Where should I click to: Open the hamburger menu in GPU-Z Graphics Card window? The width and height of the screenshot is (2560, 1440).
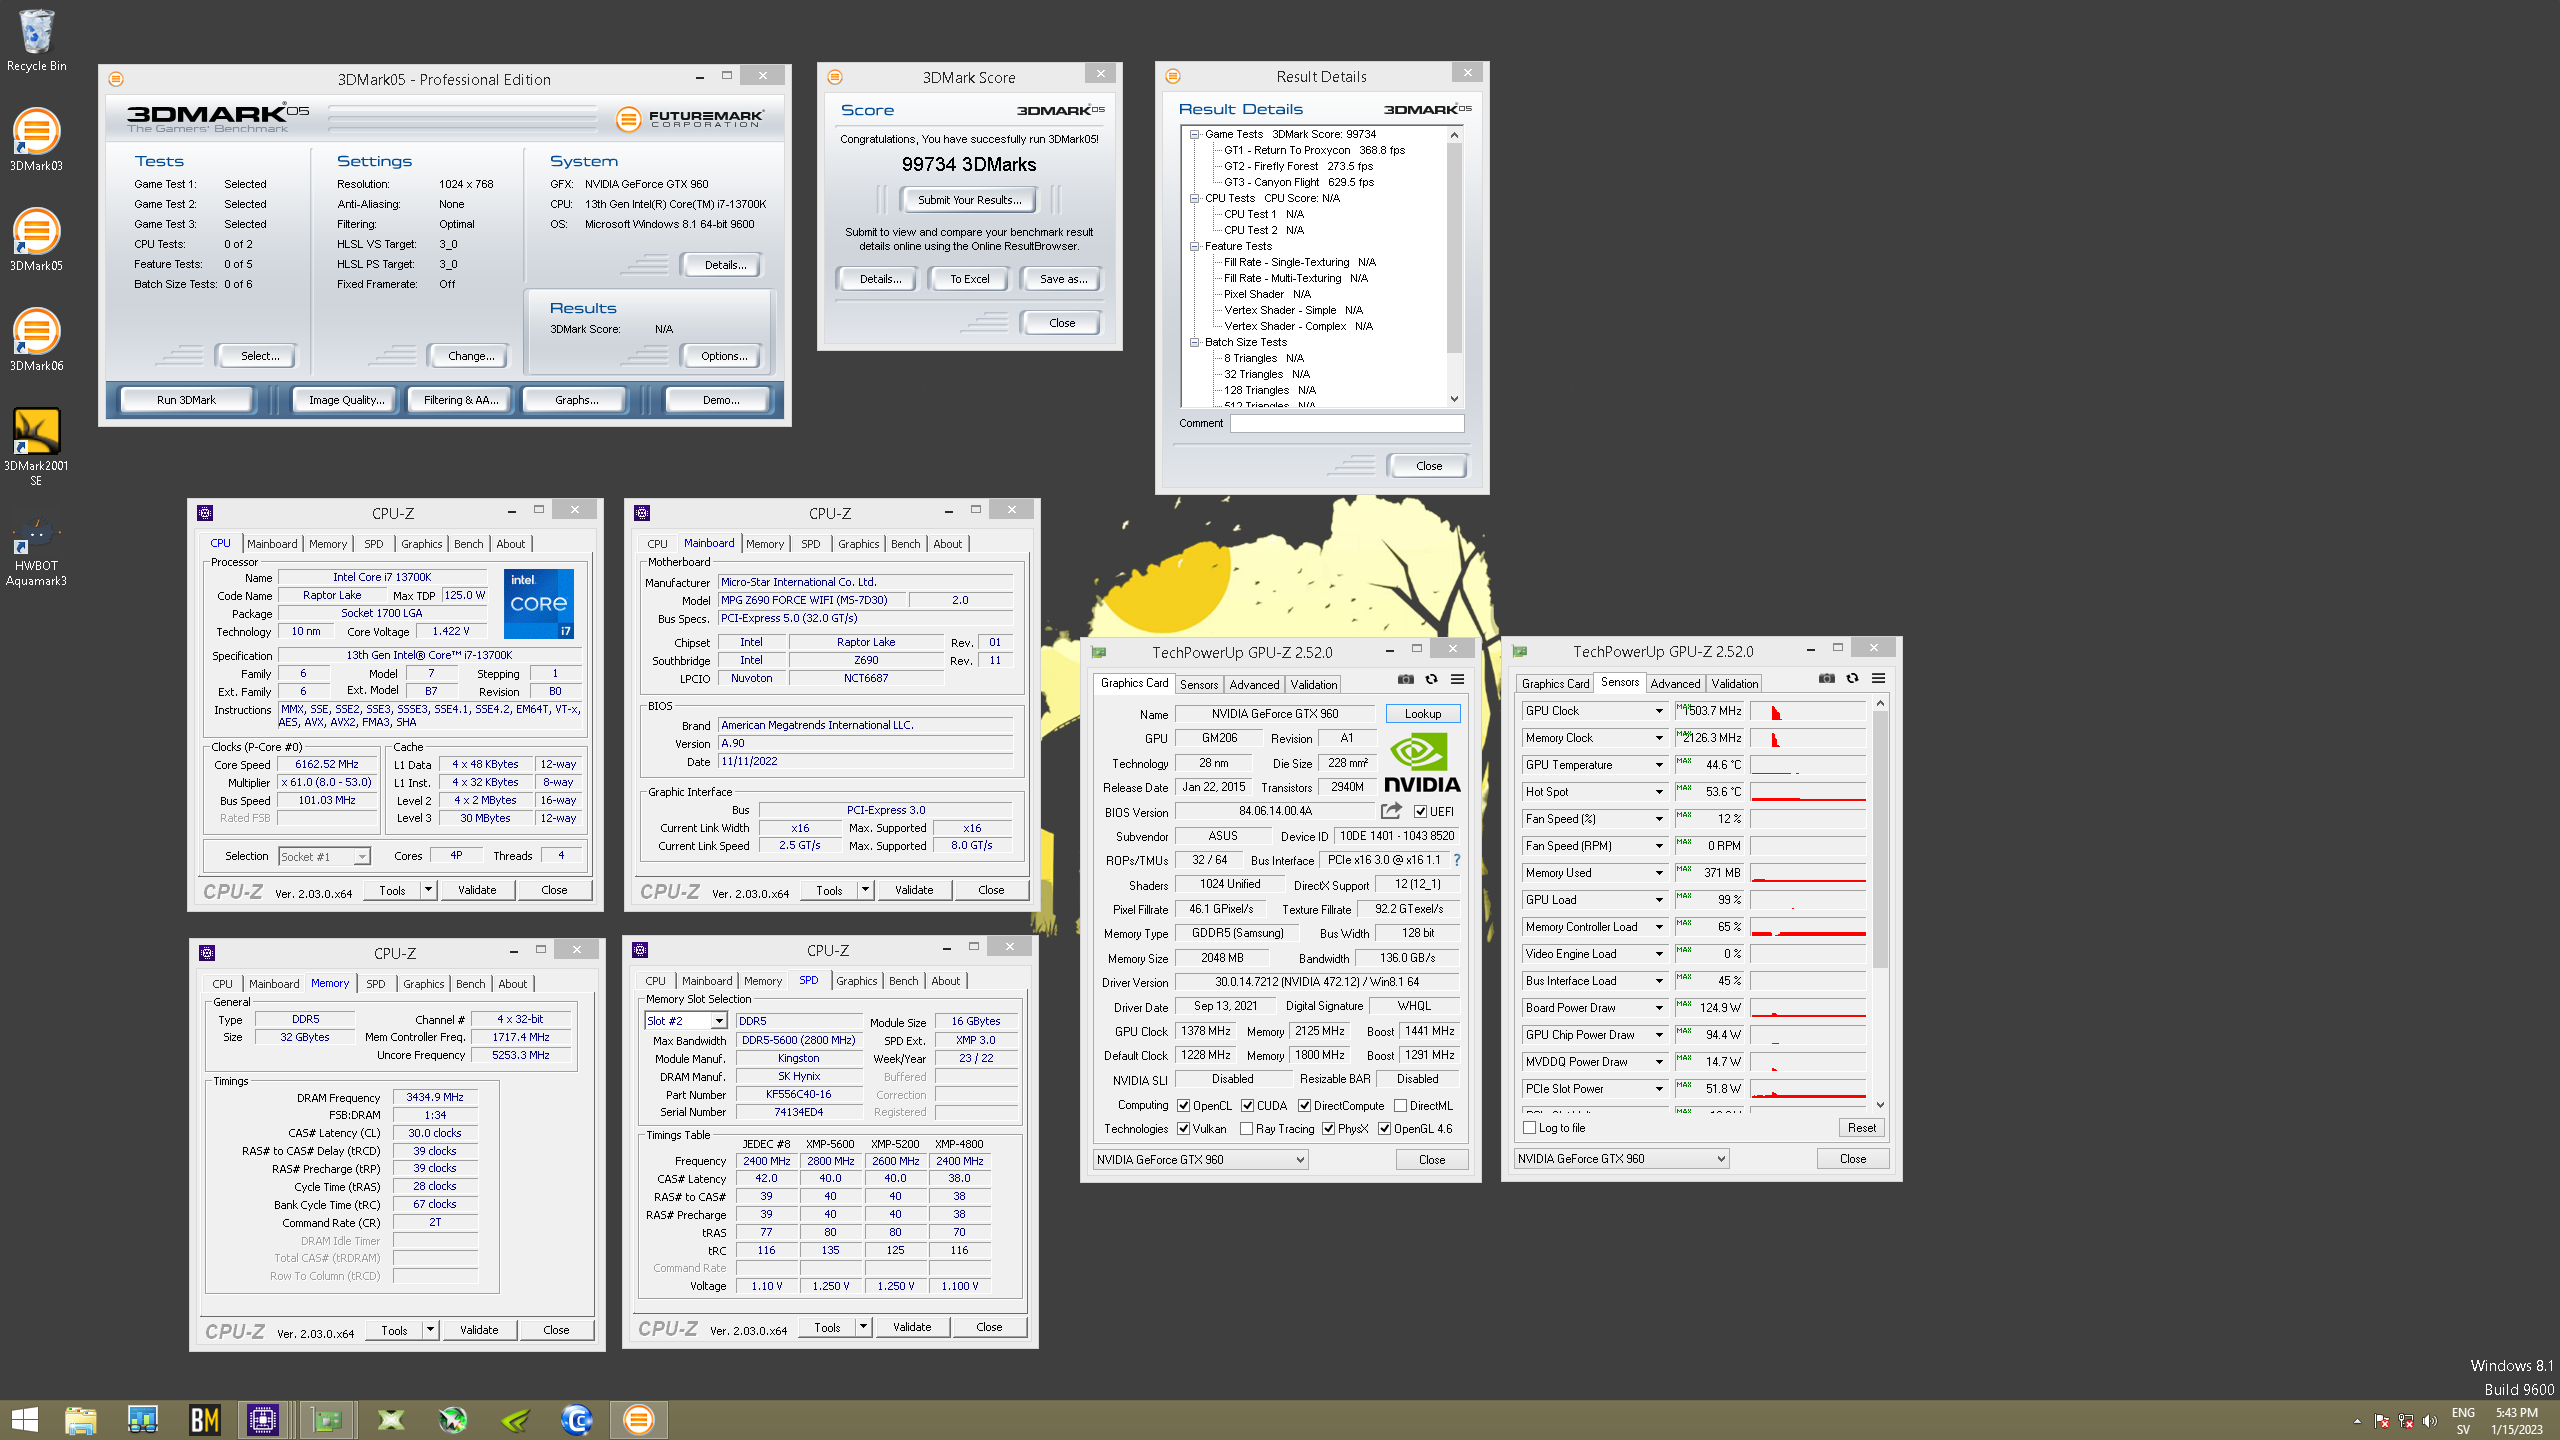[1458, 679]
